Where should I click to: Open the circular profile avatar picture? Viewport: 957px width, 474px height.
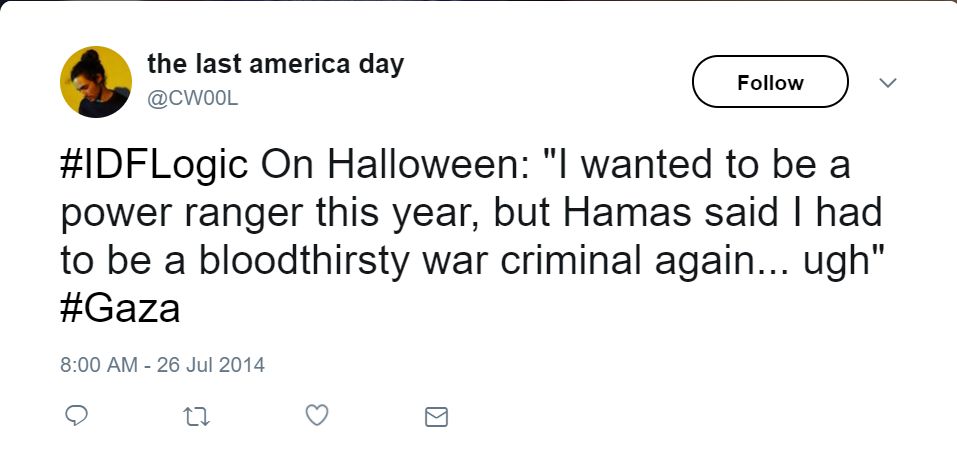click(x=96, y=82)
